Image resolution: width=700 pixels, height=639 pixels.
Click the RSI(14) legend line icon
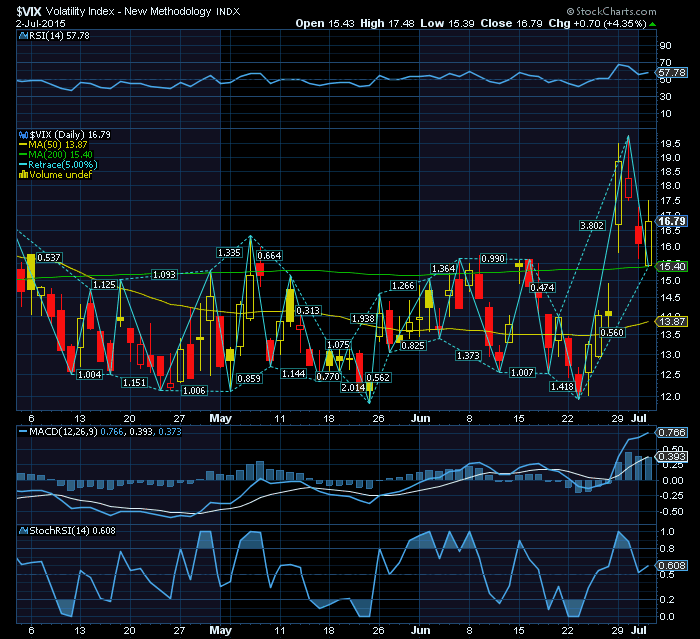[23, 36]
